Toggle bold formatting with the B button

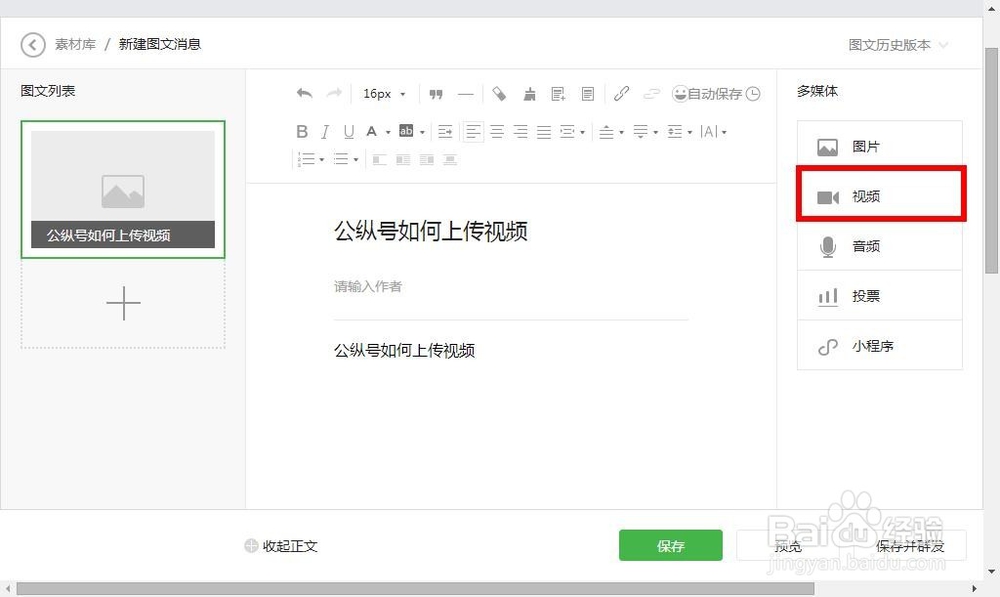point(302,131)
